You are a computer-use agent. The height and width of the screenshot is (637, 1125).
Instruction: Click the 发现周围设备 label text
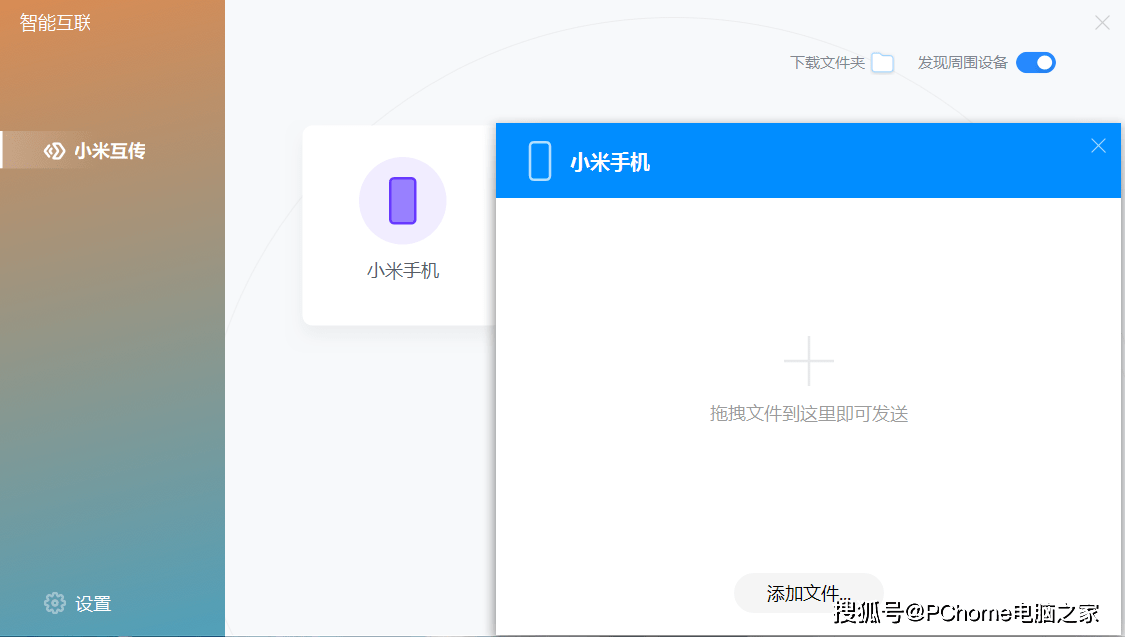tap(962, 63)
